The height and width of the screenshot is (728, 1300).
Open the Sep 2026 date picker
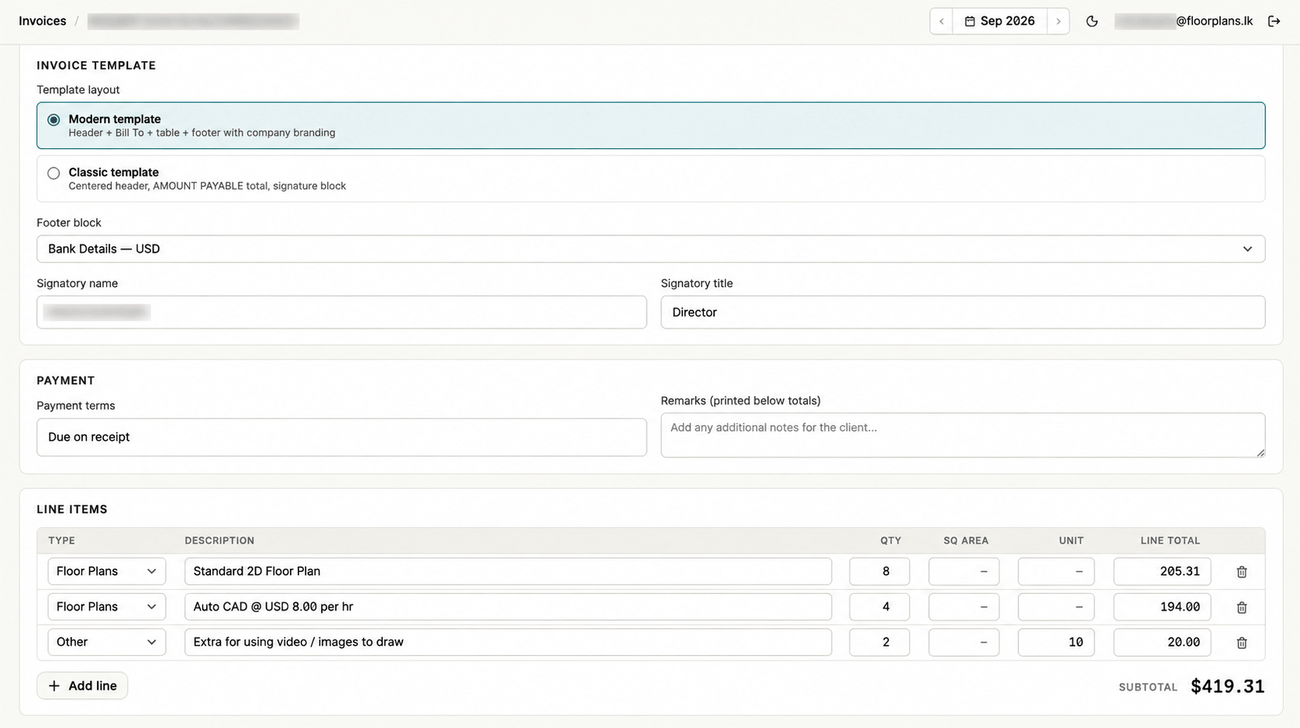pos(1000,21)
